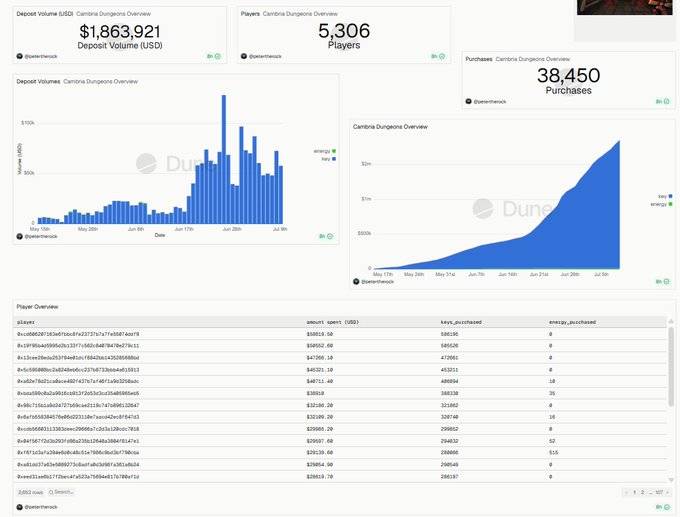Toggle the energy series in the bar chart legend
Image resolution: width=680 pixels, height=517 pixels.
tap(324, 151)
